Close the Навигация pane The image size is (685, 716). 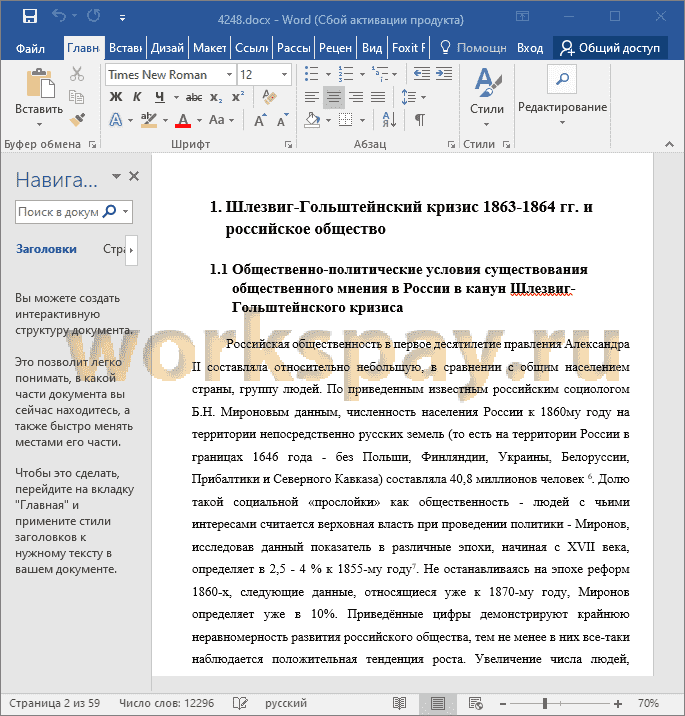134,176
